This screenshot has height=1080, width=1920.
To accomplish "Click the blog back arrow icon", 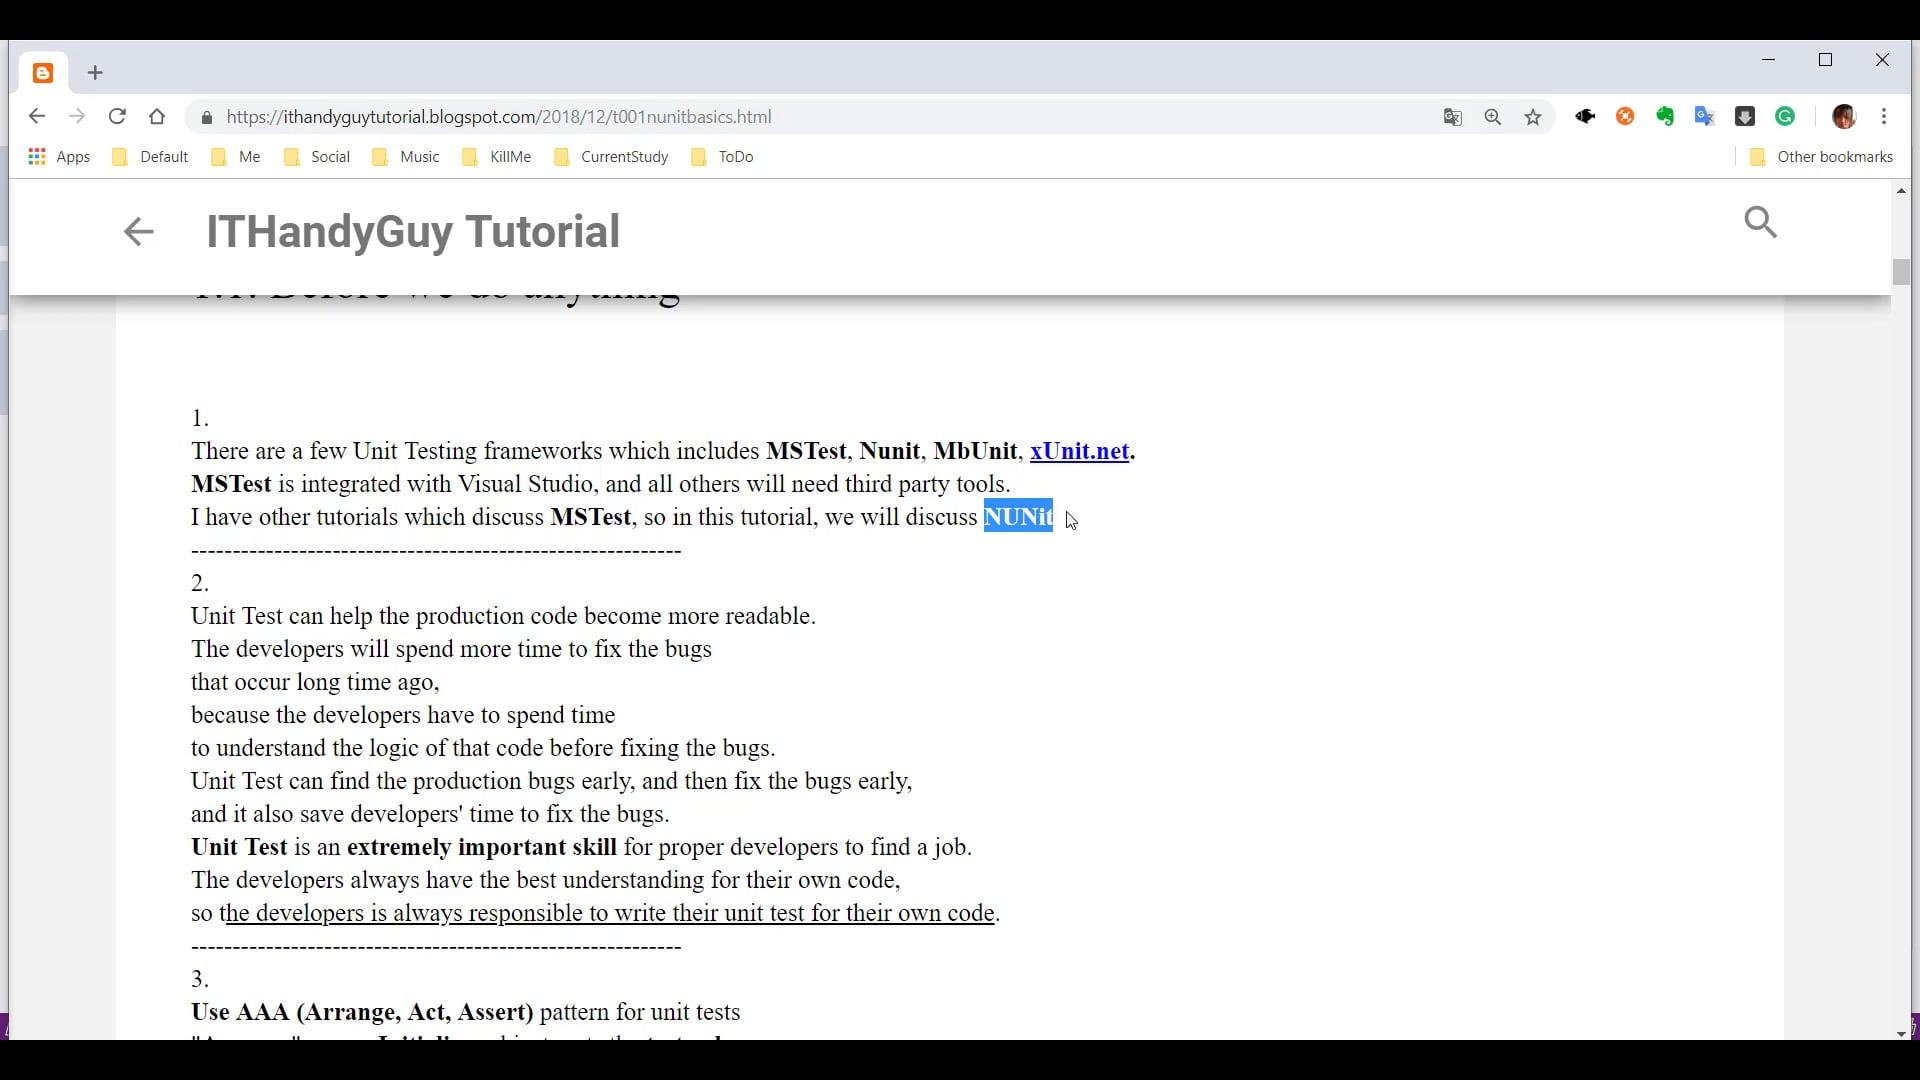I will [138, 232].
